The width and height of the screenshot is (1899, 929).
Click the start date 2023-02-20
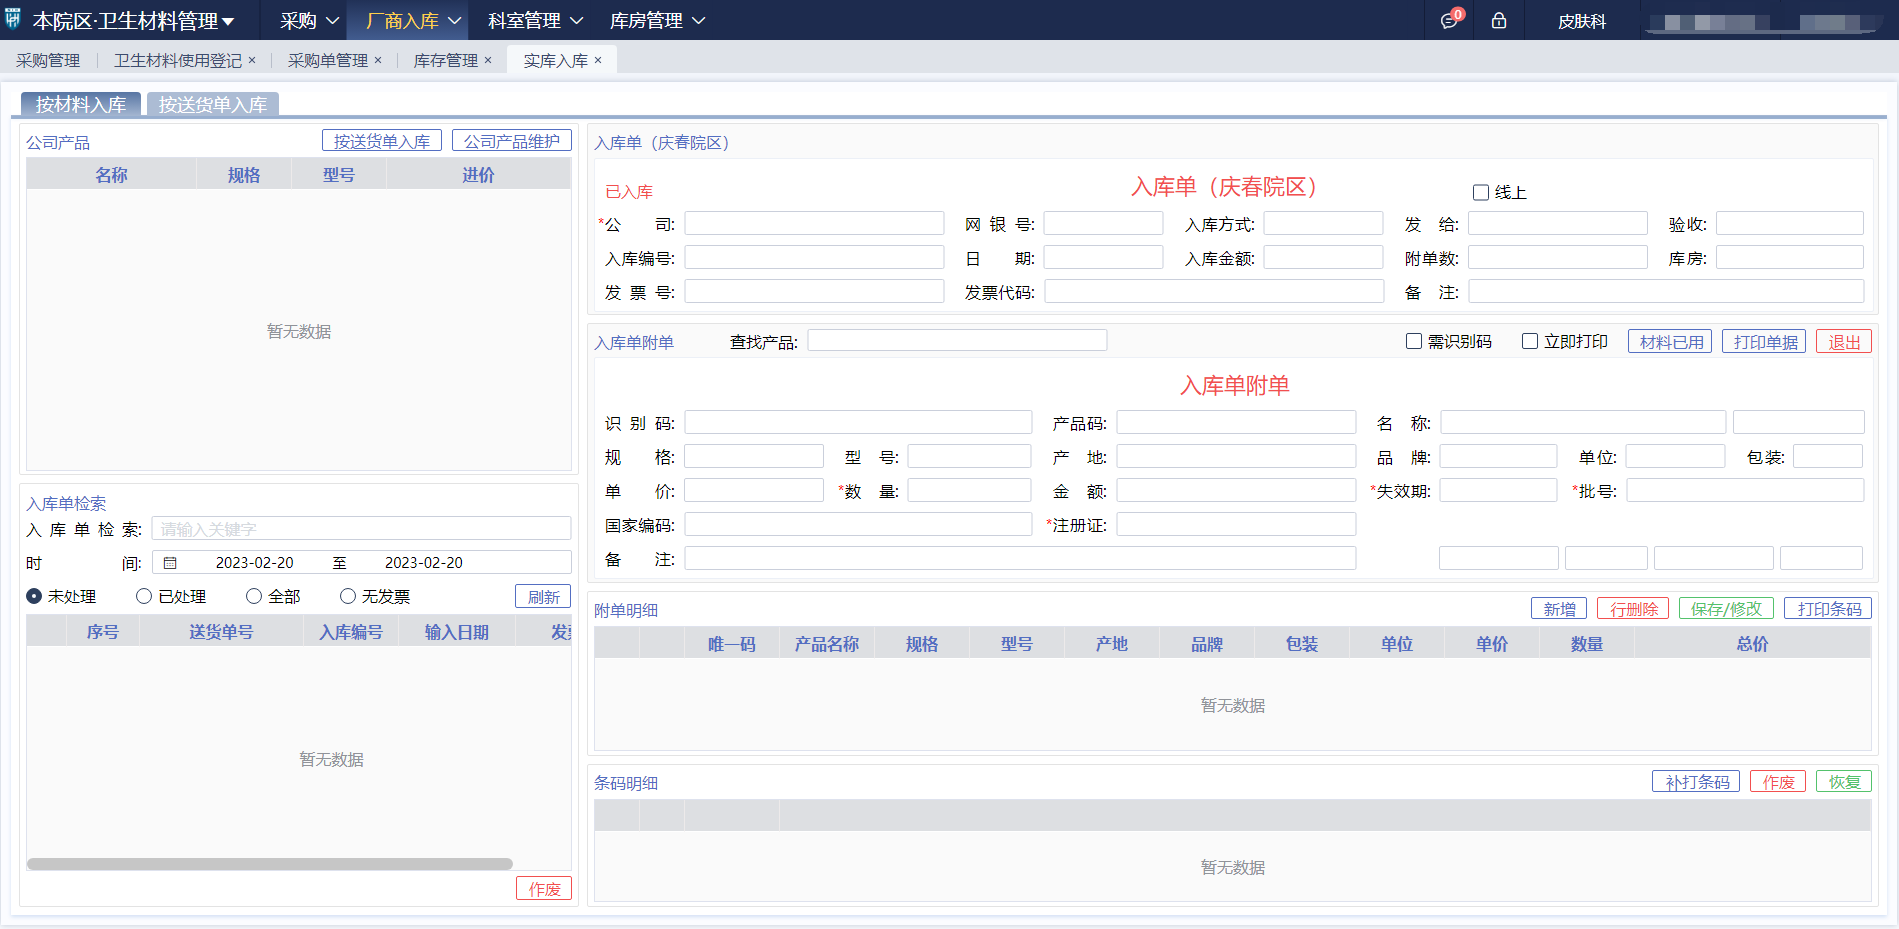pyautogui.click(x=254, y=563)
